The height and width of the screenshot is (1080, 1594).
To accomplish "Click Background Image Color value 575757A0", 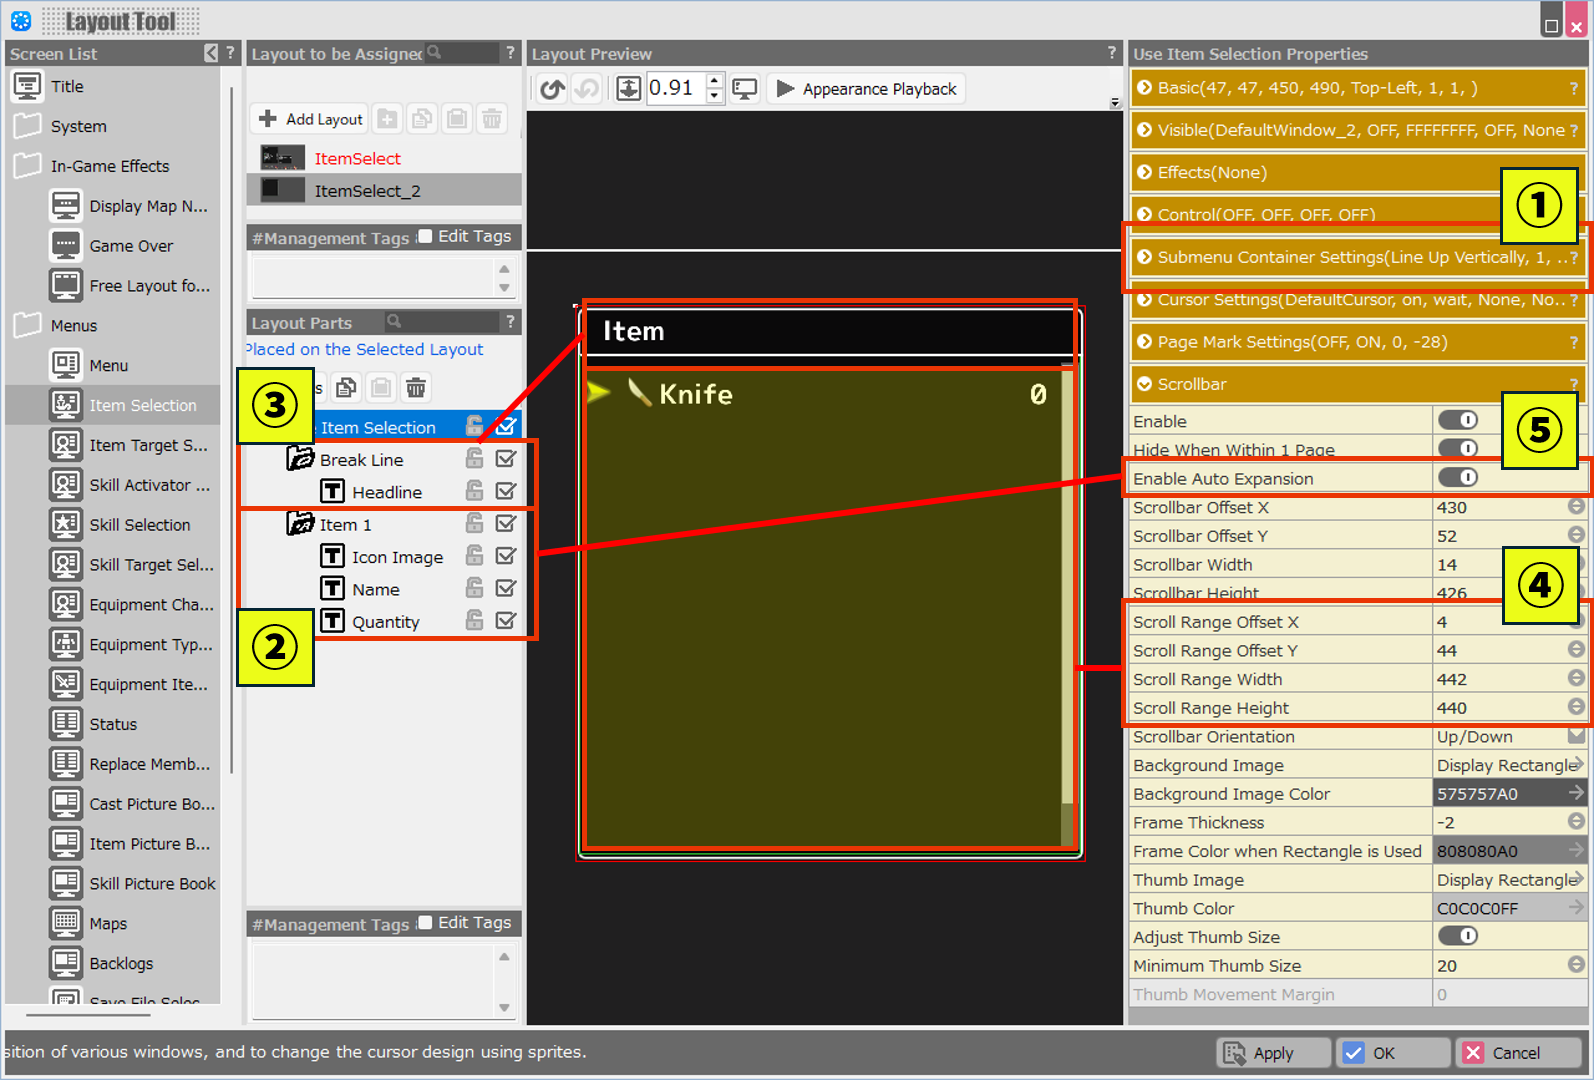I will [x=1498, y=794].
